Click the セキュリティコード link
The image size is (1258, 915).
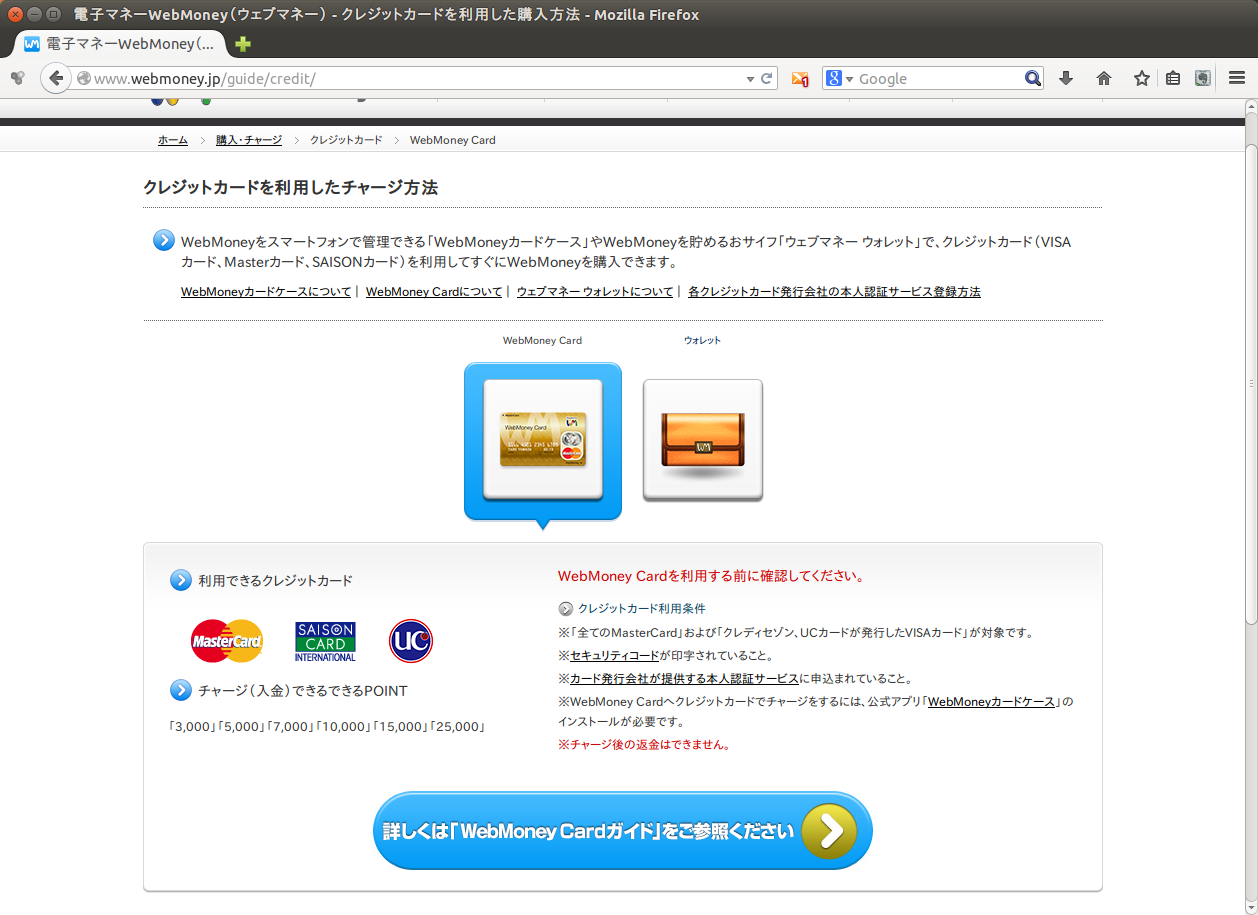(614, 656)
